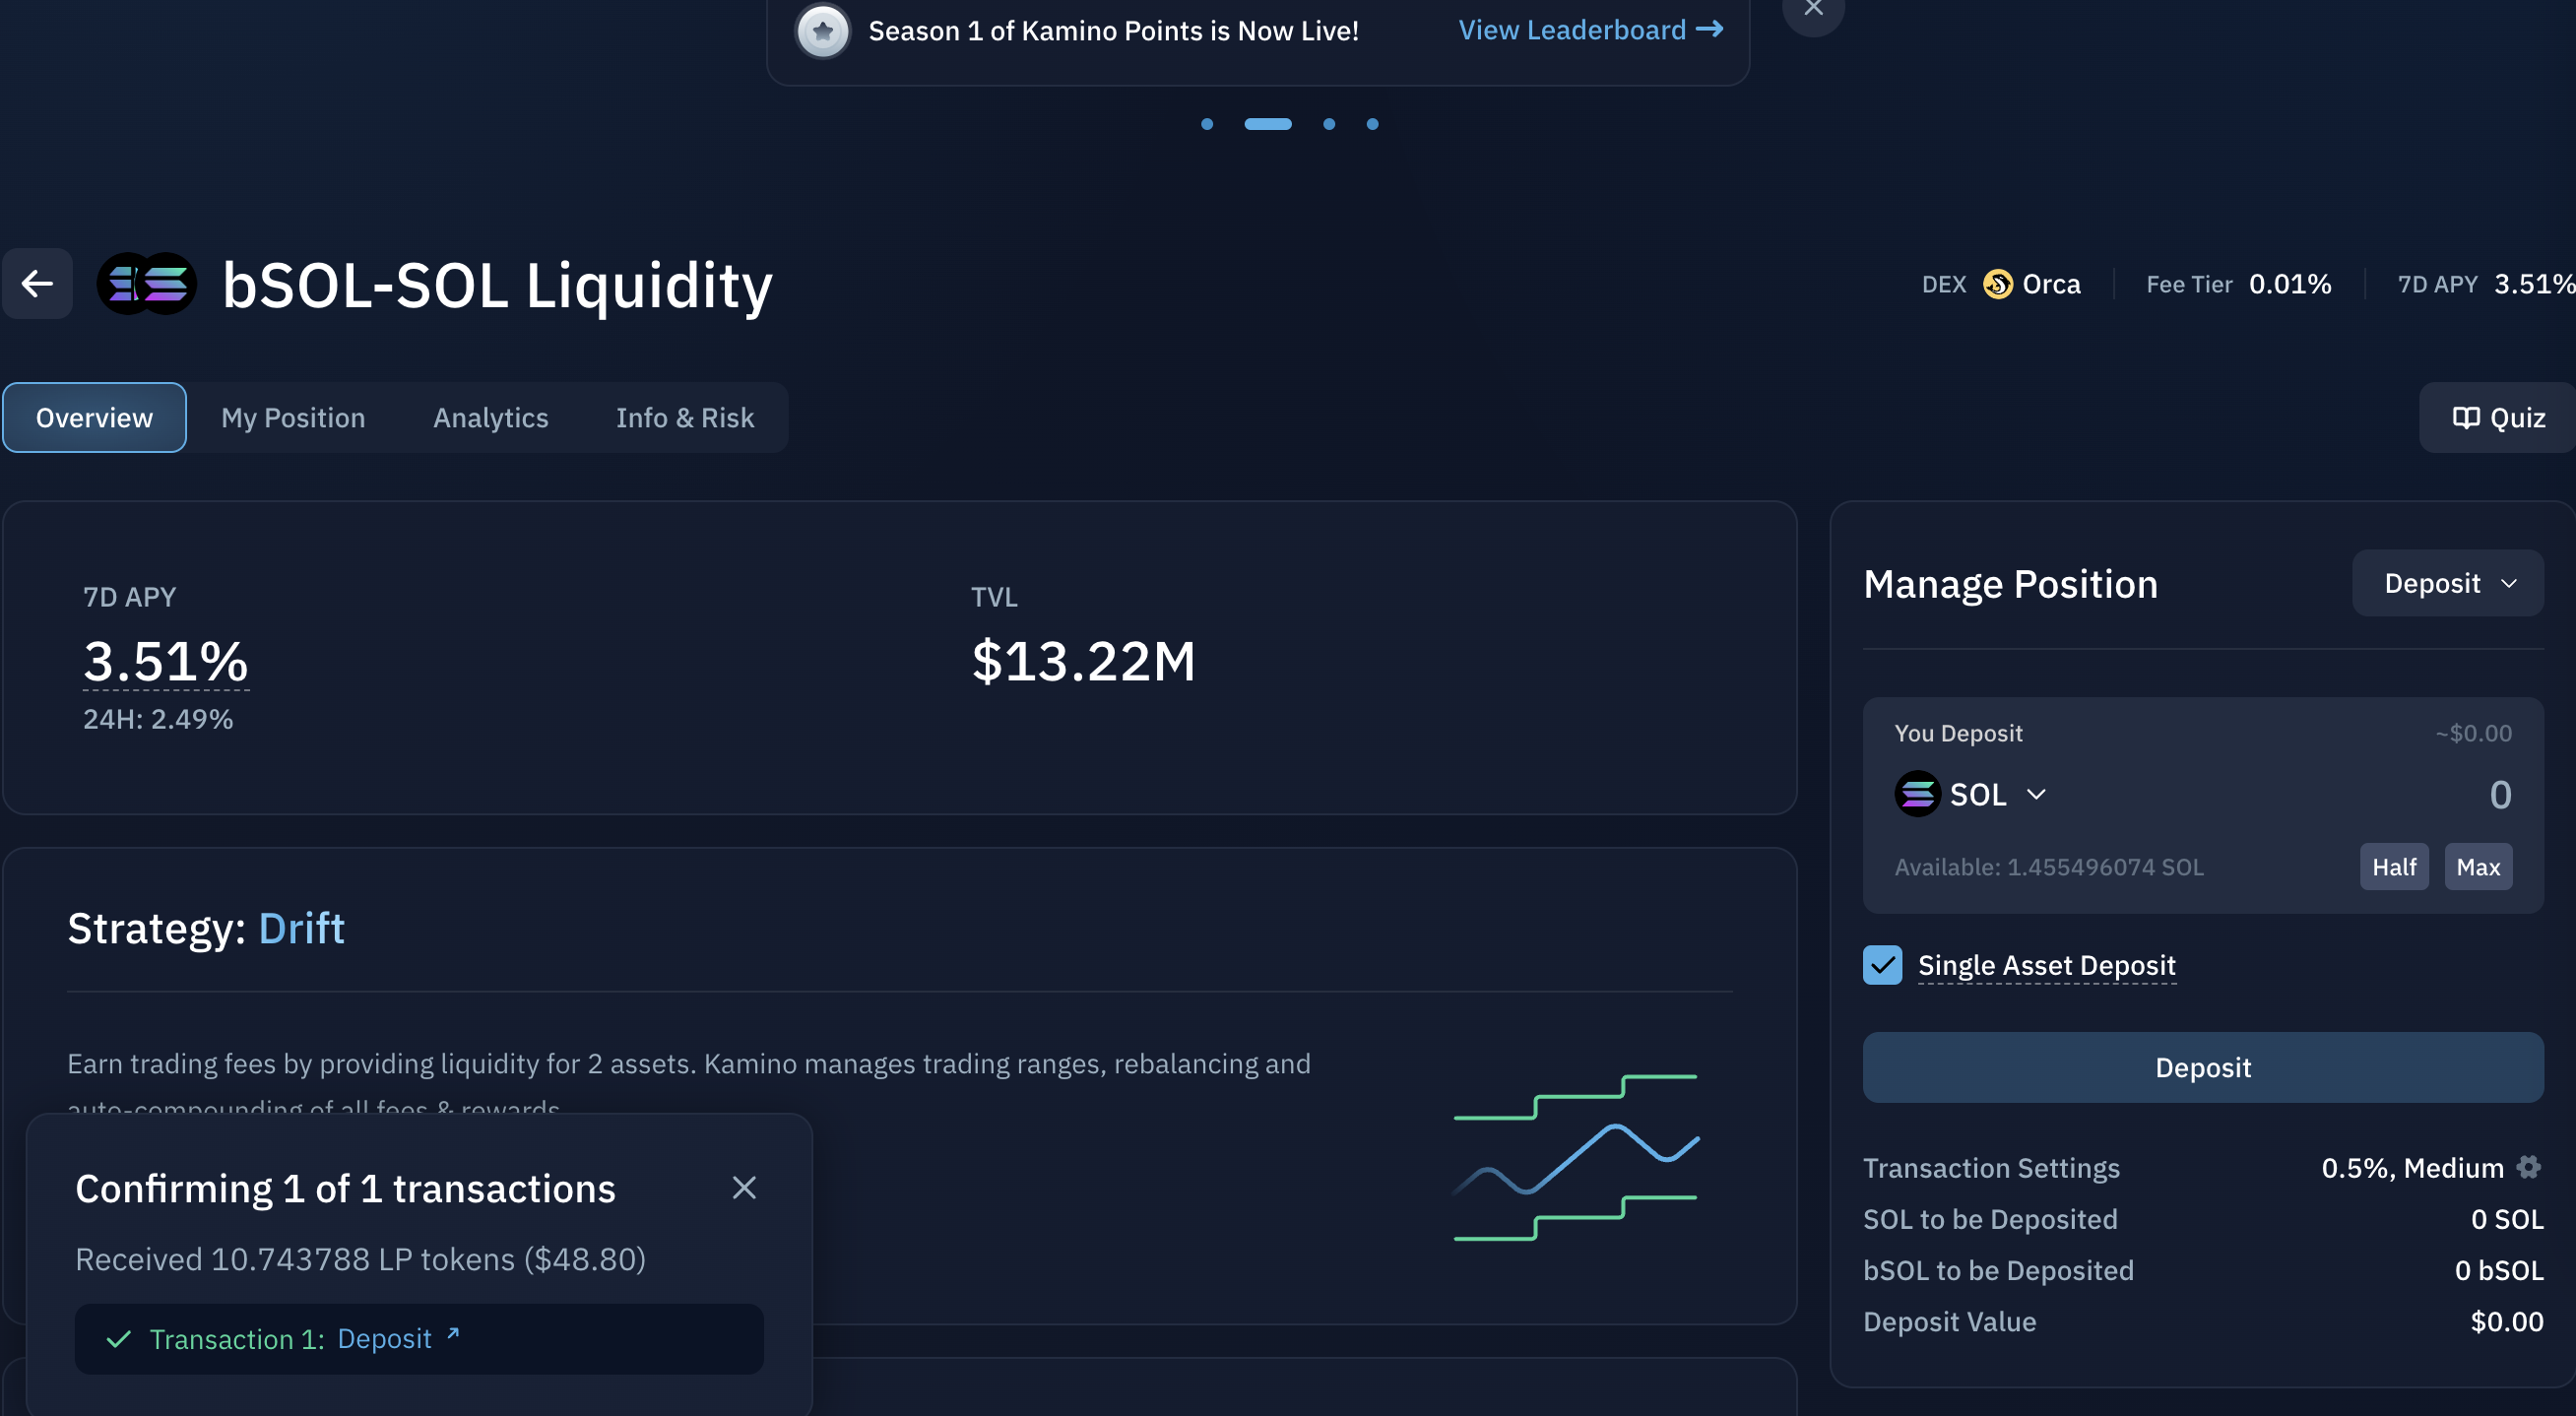Click the back navigation arrow icon
Image resolution: width=2576 pixels, height=1416 pixels.
point(34,283)
